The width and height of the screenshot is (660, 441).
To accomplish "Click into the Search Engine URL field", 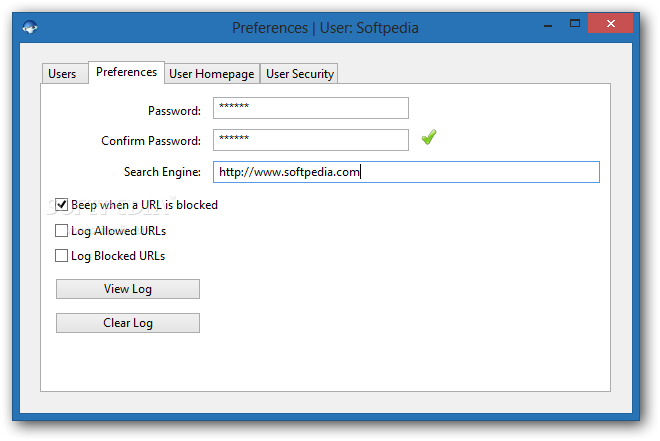I will (x=406, y=172).
